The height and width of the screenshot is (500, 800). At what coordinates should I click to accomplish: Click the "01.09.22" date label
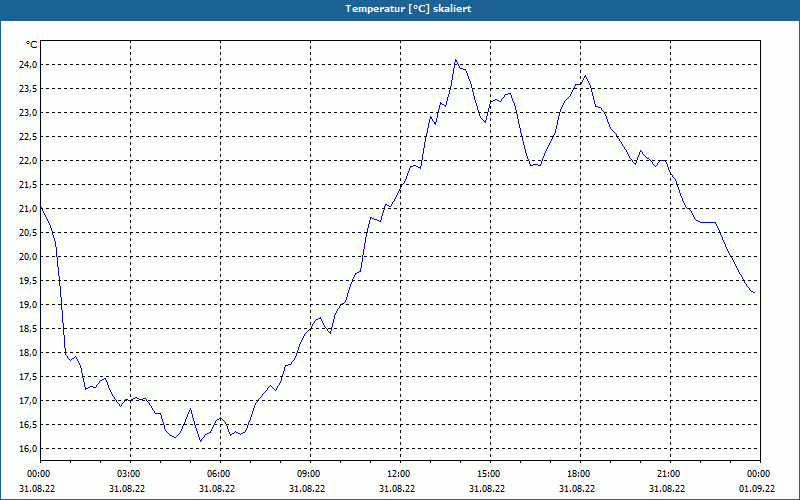[x=757, y=489]
